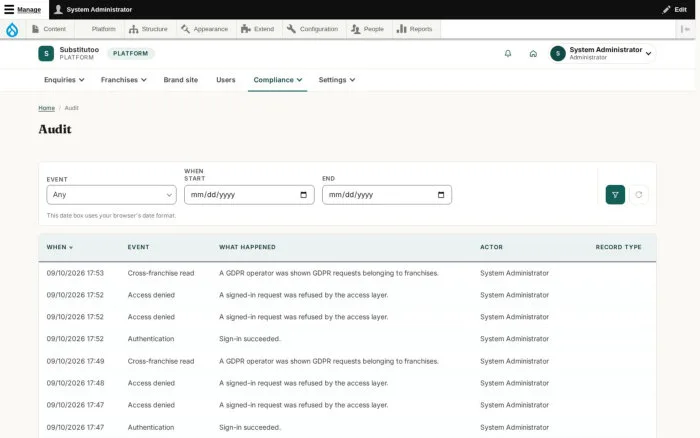Expand the Settings menu
The height and width of the screenshot is (438, 700).
337,80
